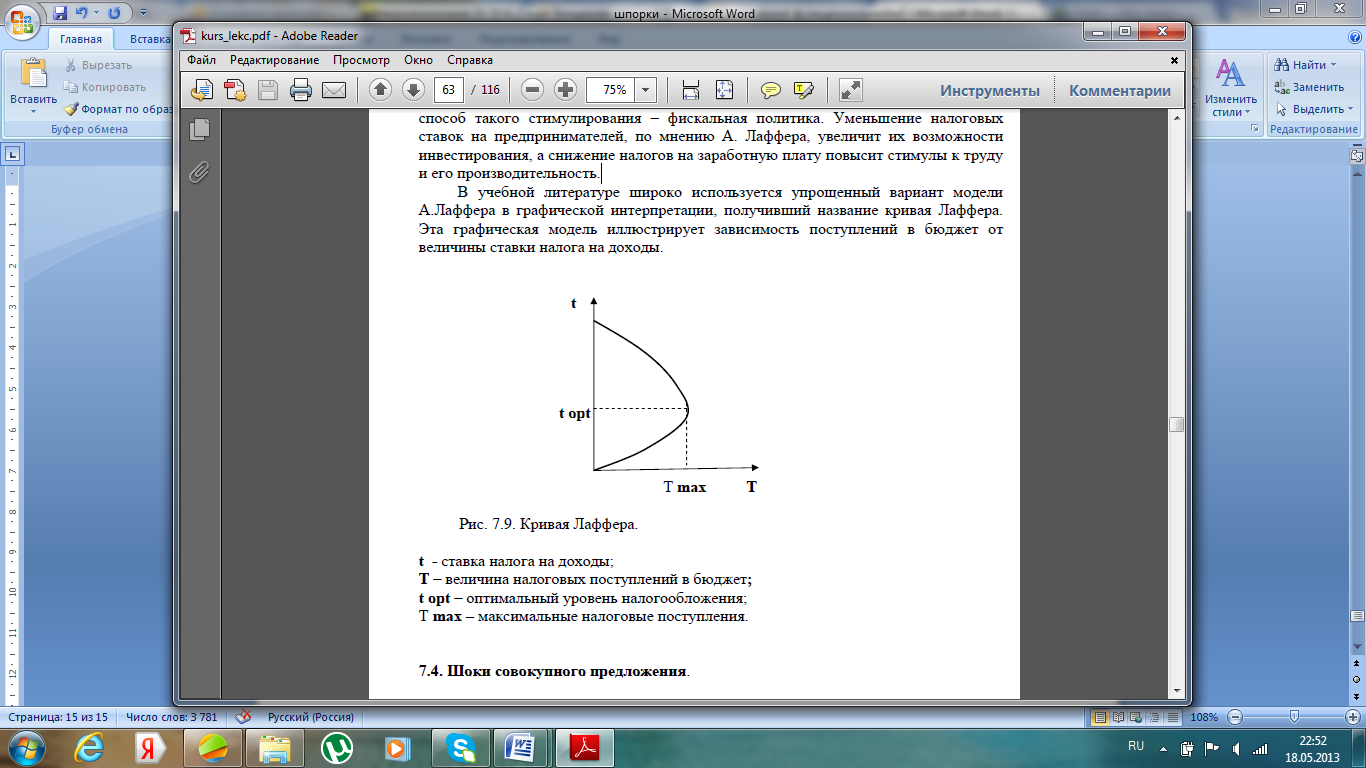Image resolution: width=1366 pixels, height=768 pixels.
Task: Send the PDF by email envelope icon
Action: tap(333, 90)
